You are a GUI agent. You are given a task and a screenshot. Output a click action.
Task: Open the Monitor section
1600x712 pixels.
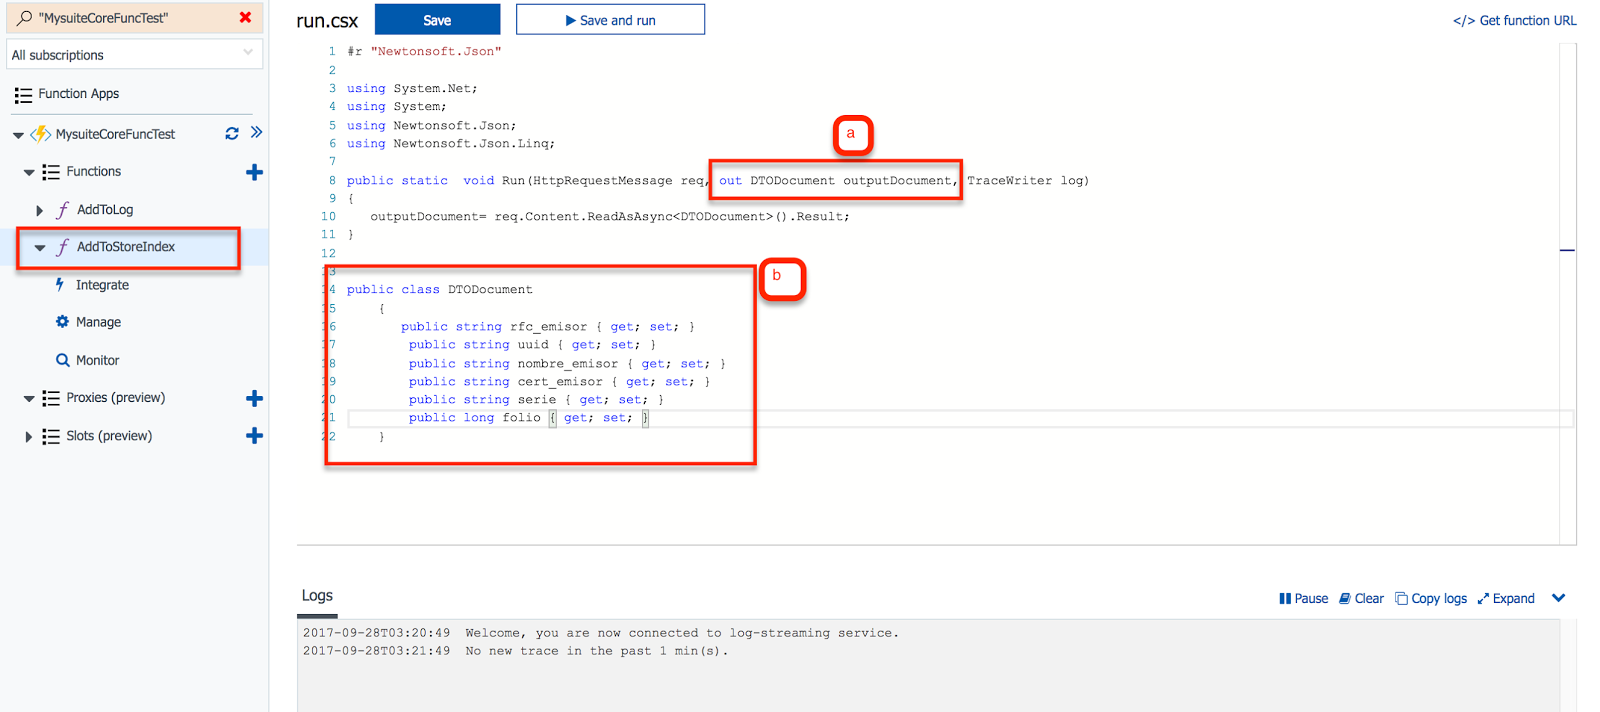(x=97, y=360)
